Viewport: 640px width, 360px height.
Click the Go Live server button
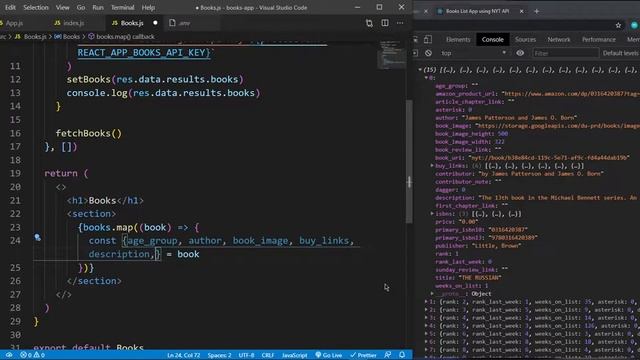(x=329, y=355)
